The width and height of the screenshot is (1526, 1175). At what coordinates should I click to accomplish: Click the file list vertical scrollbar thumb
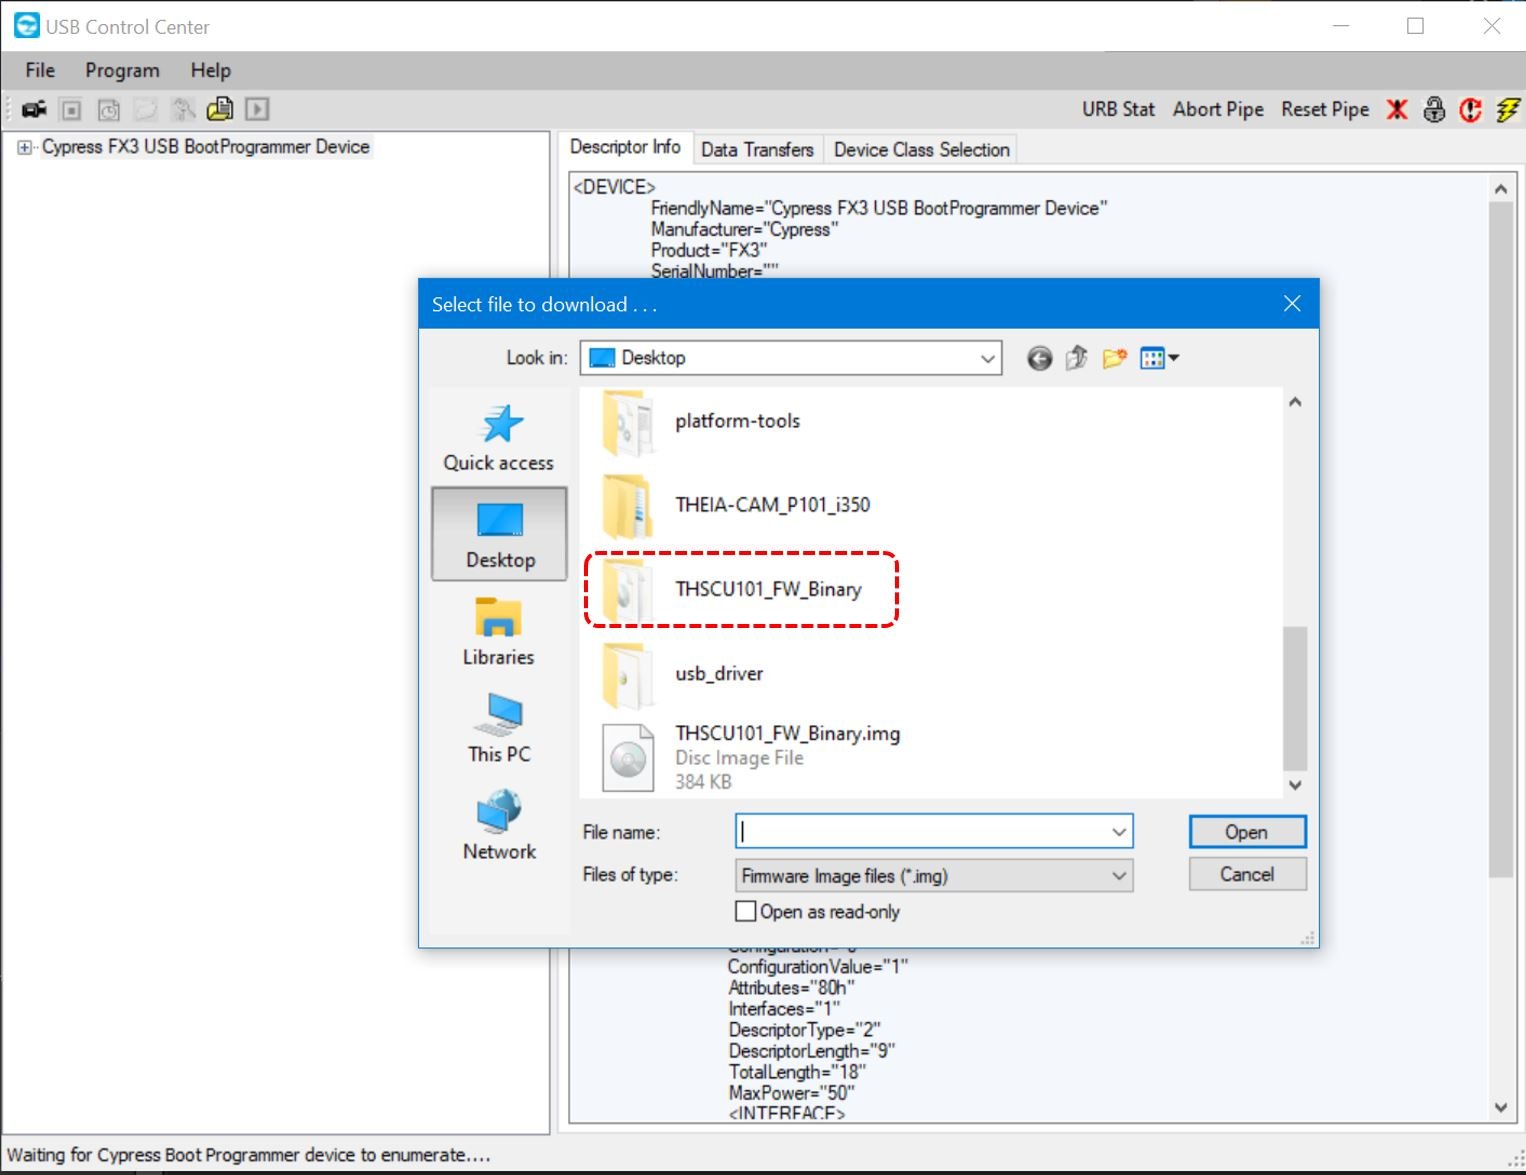click(1295, 698)
